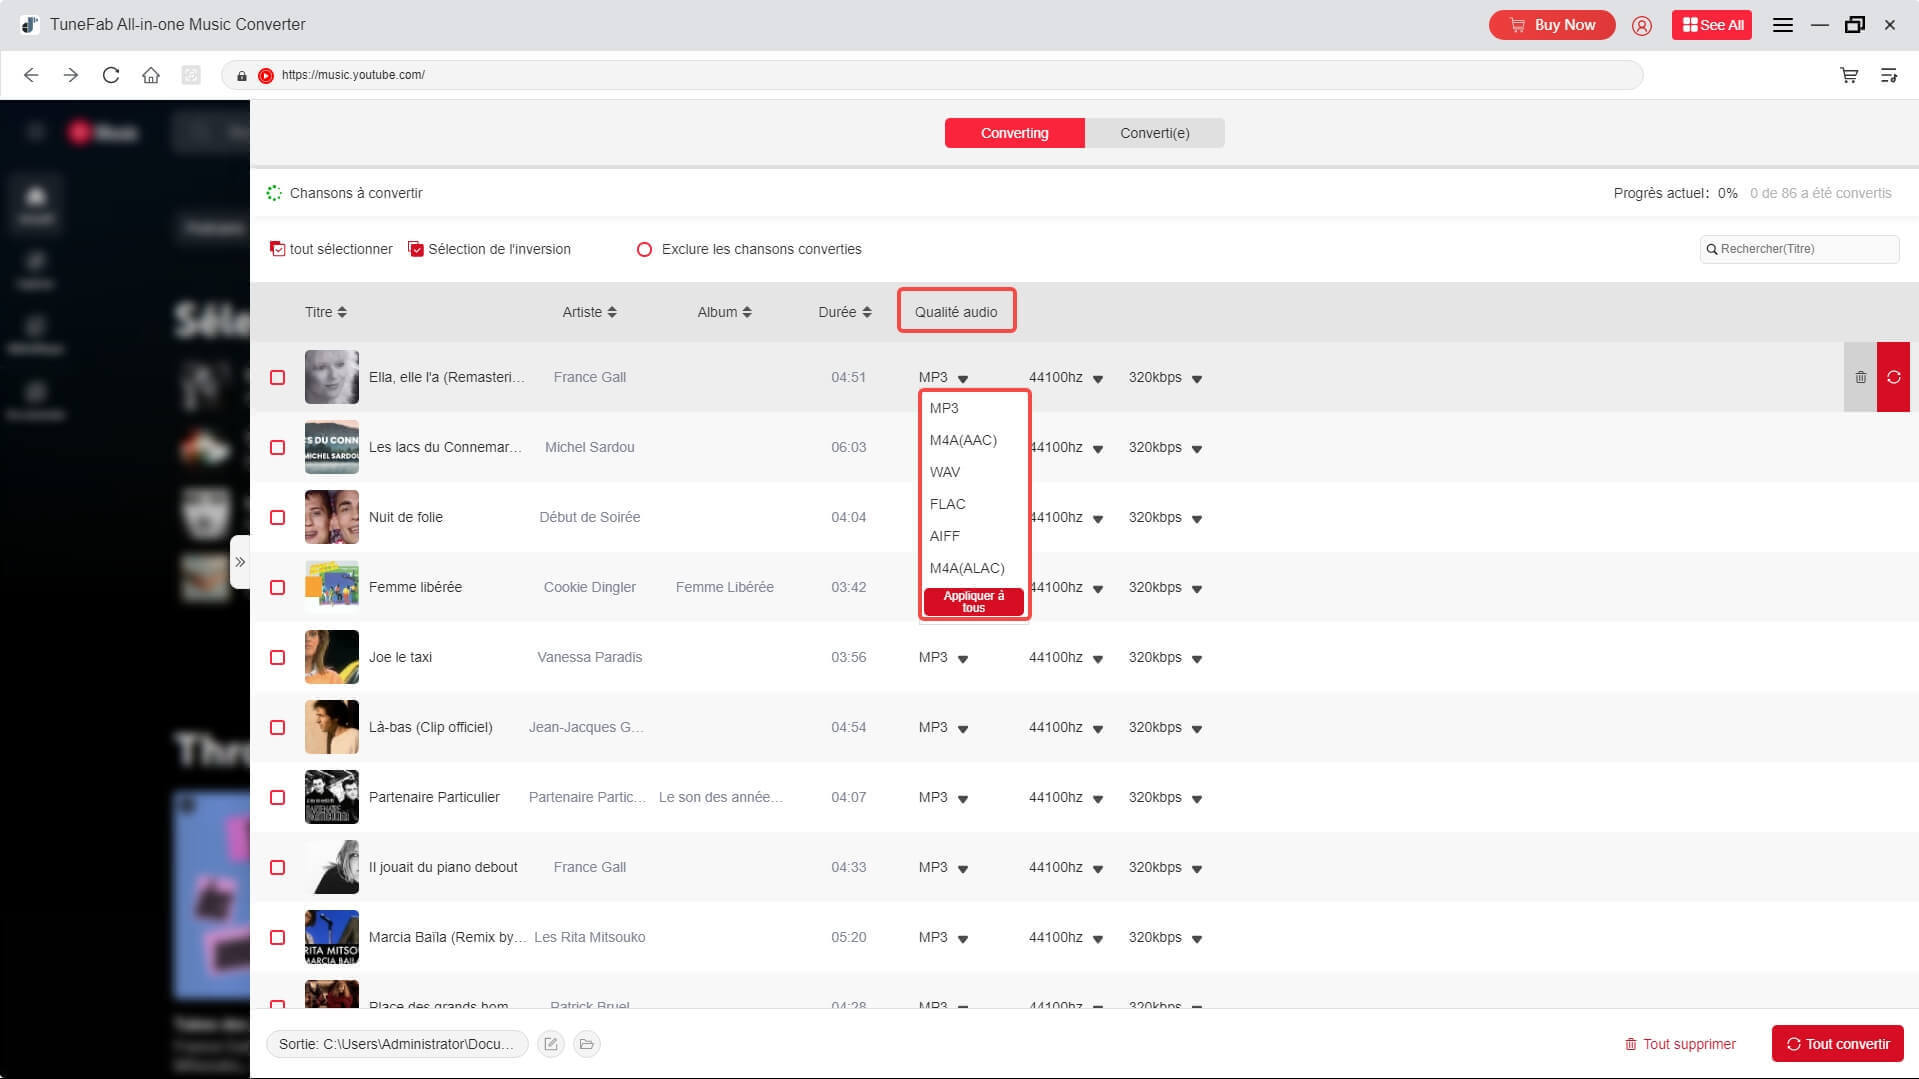The image size is (1919, 1079).
Task: Check the Les lacs du Connemara checkbox
Action: [x=278, y=447]
